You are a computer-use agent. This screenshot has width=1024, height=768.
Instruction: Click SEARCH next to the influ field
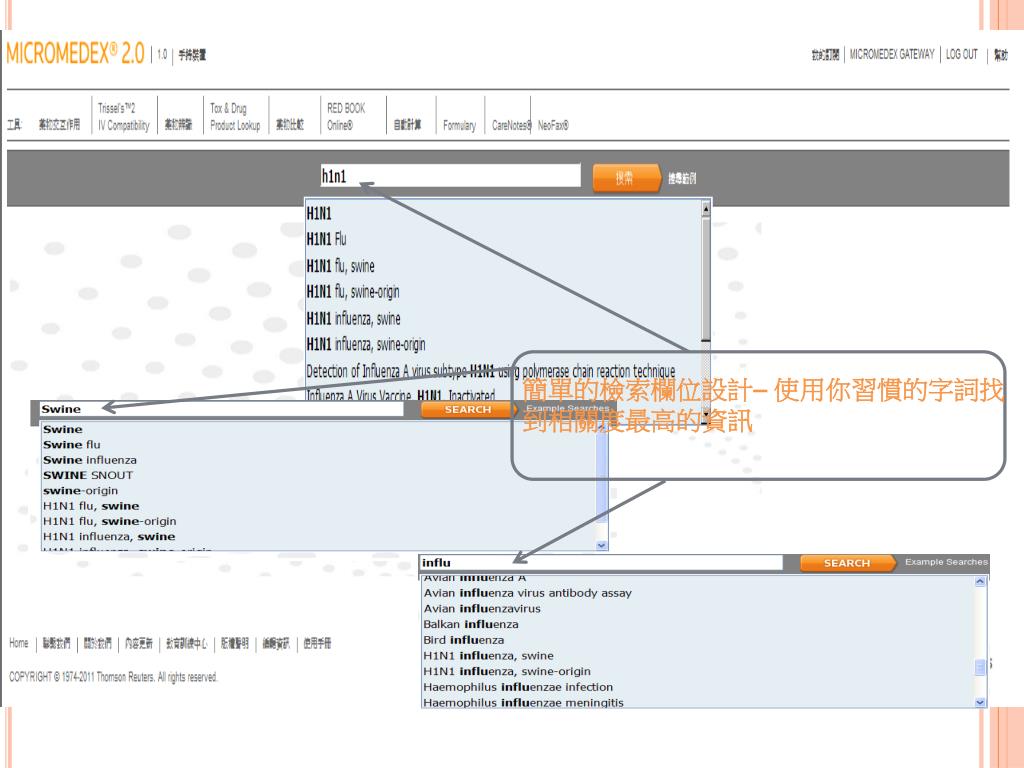847,563
